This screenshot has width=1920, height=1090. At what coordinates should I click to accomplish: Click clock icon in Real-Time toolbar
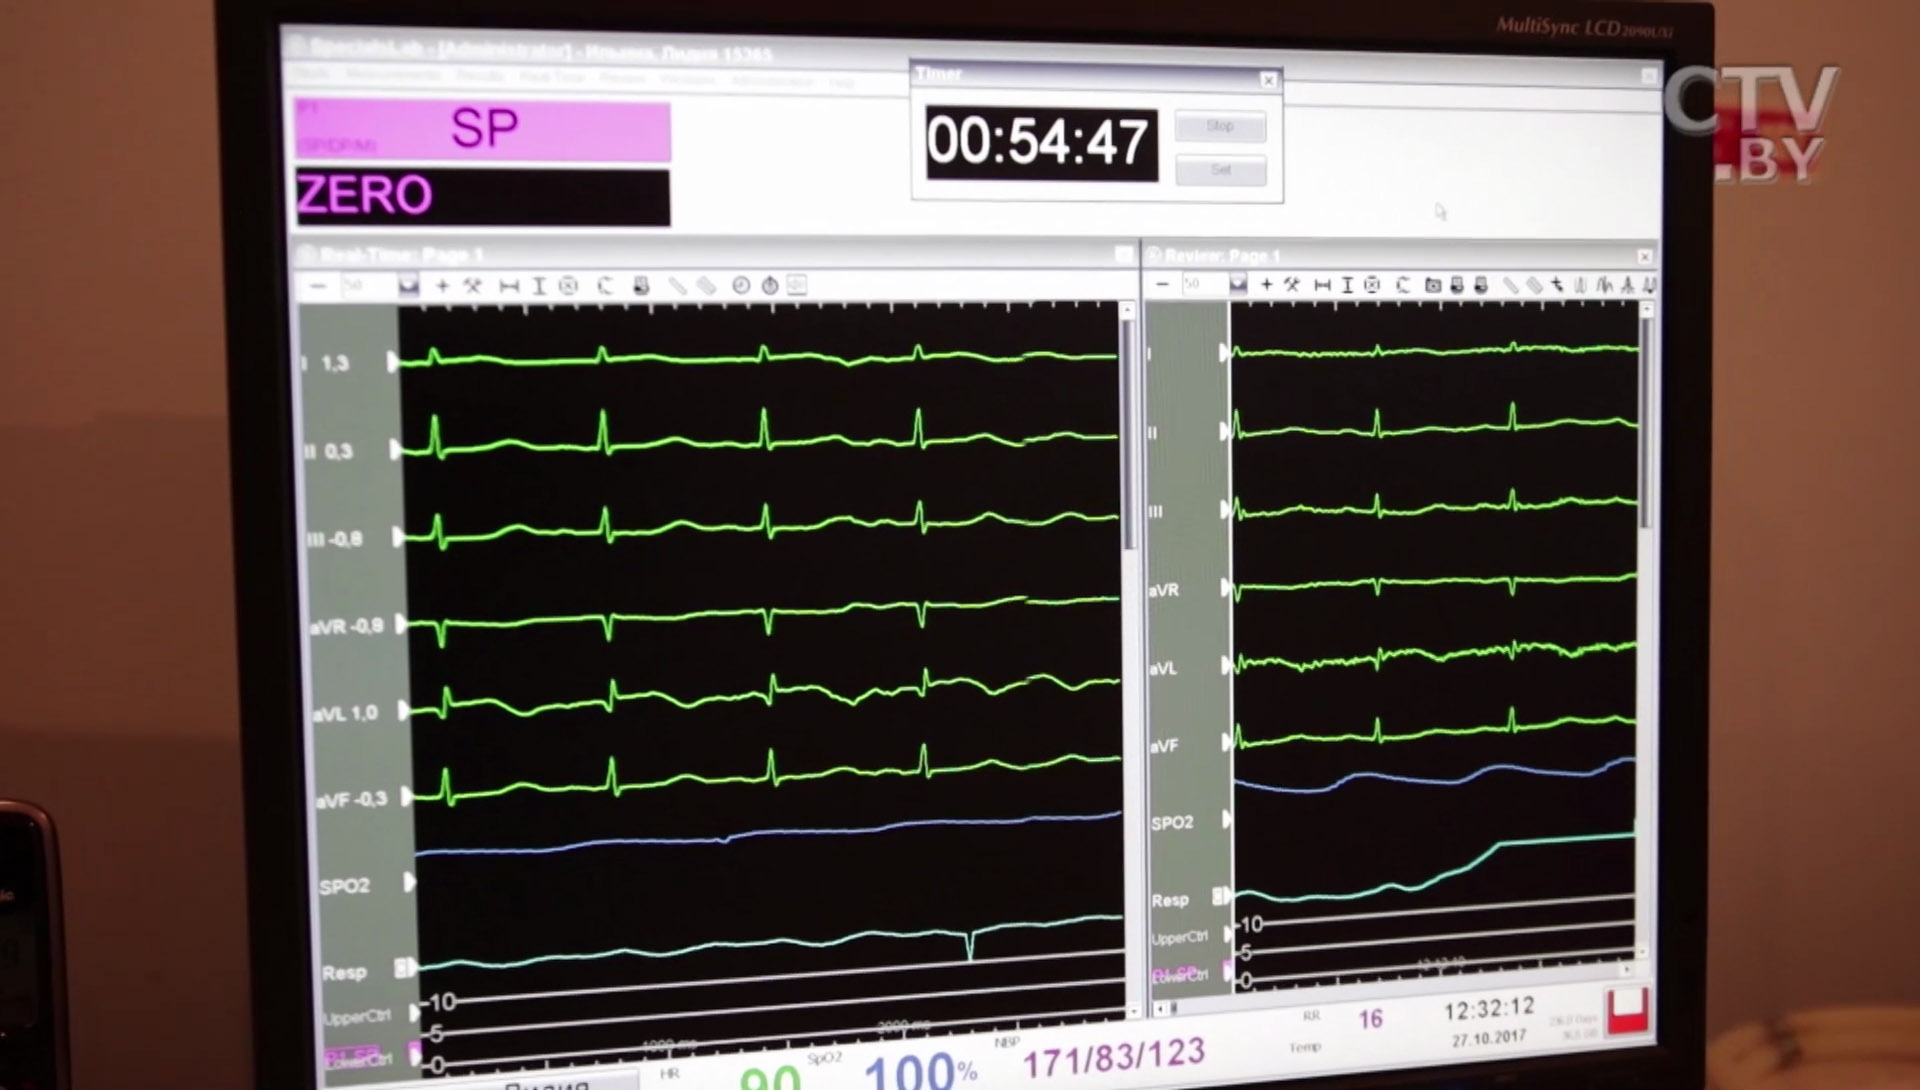pos(741,286)
